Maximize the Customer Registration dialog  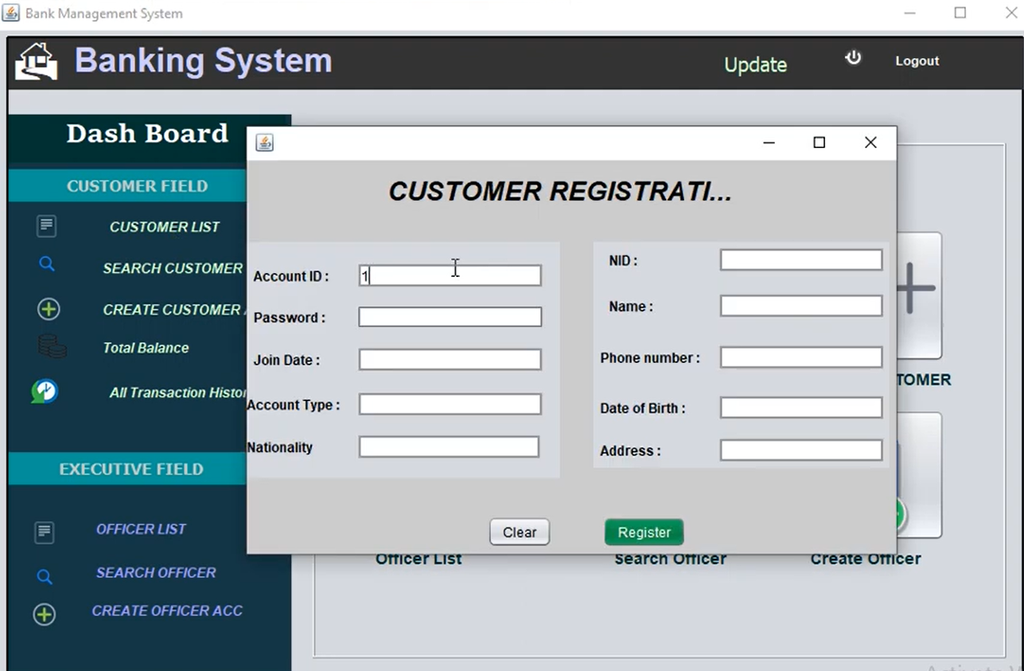819,142
